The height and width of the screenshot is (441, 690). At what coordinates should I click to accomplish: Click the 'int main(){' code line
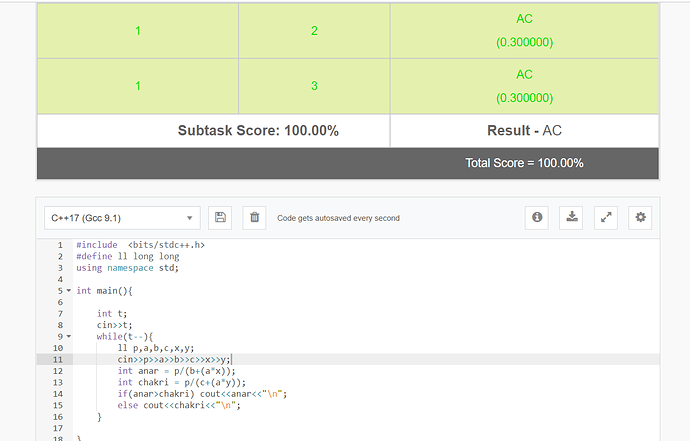(104, 290)
